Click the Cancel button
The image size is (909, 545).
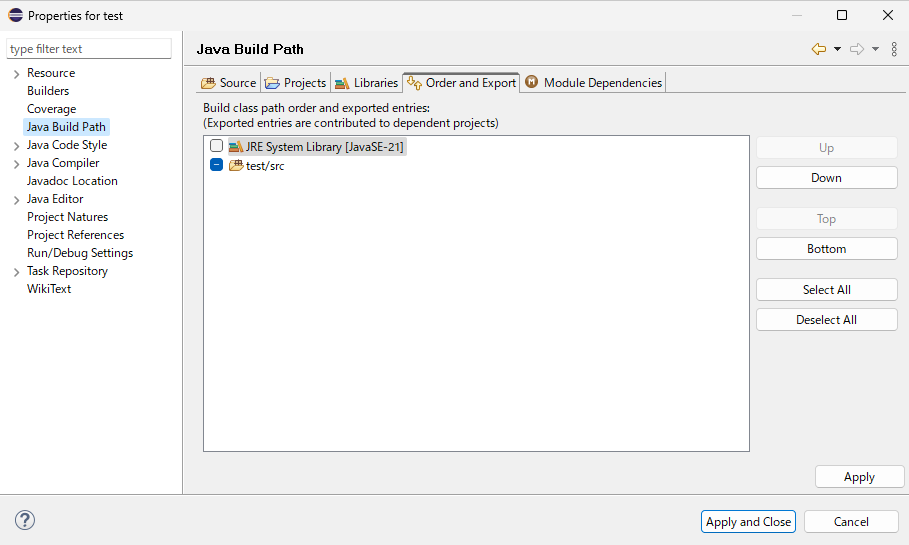click(851, 522)
